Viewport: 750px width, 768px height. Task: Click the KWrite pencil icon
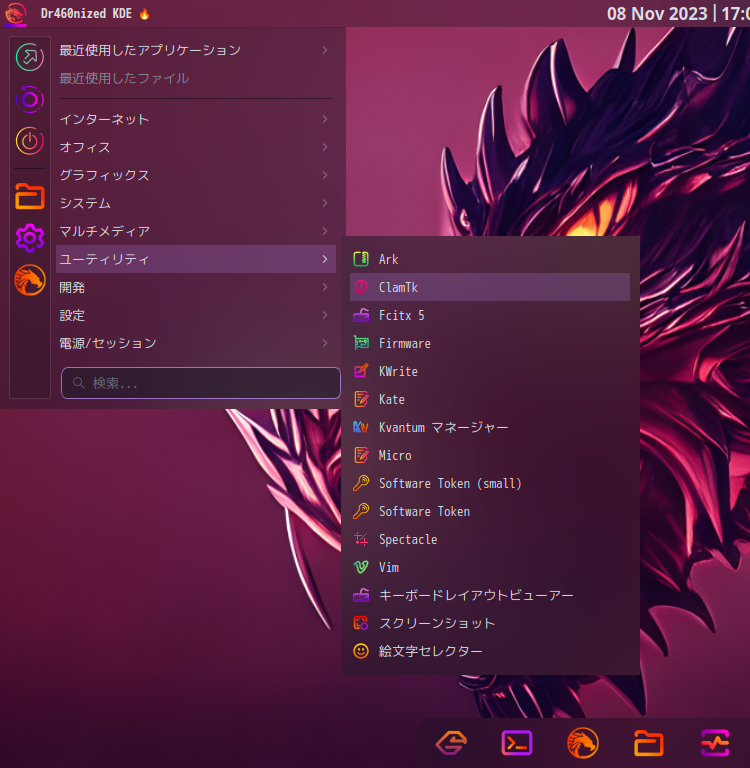tap(361, 371)
